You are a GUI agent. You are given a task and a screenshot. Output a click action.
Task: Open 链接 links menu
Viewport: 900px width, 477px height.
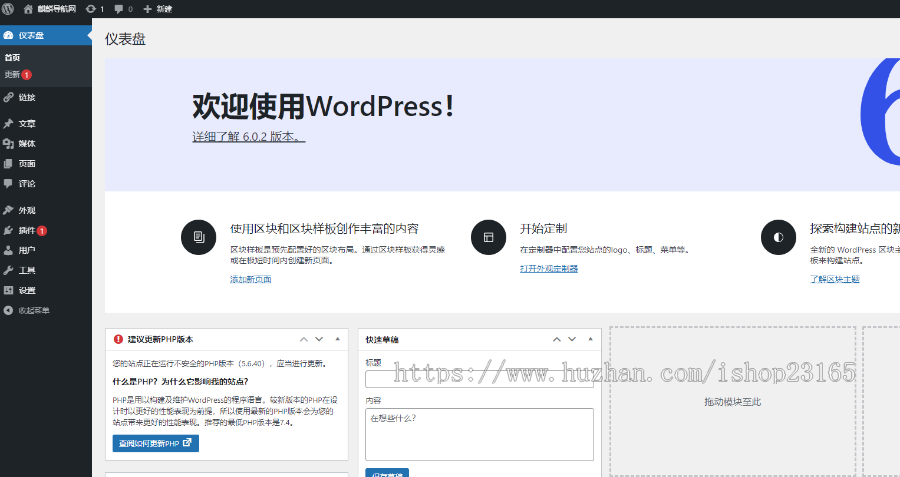pyautogui.click(x=46, y=98)
